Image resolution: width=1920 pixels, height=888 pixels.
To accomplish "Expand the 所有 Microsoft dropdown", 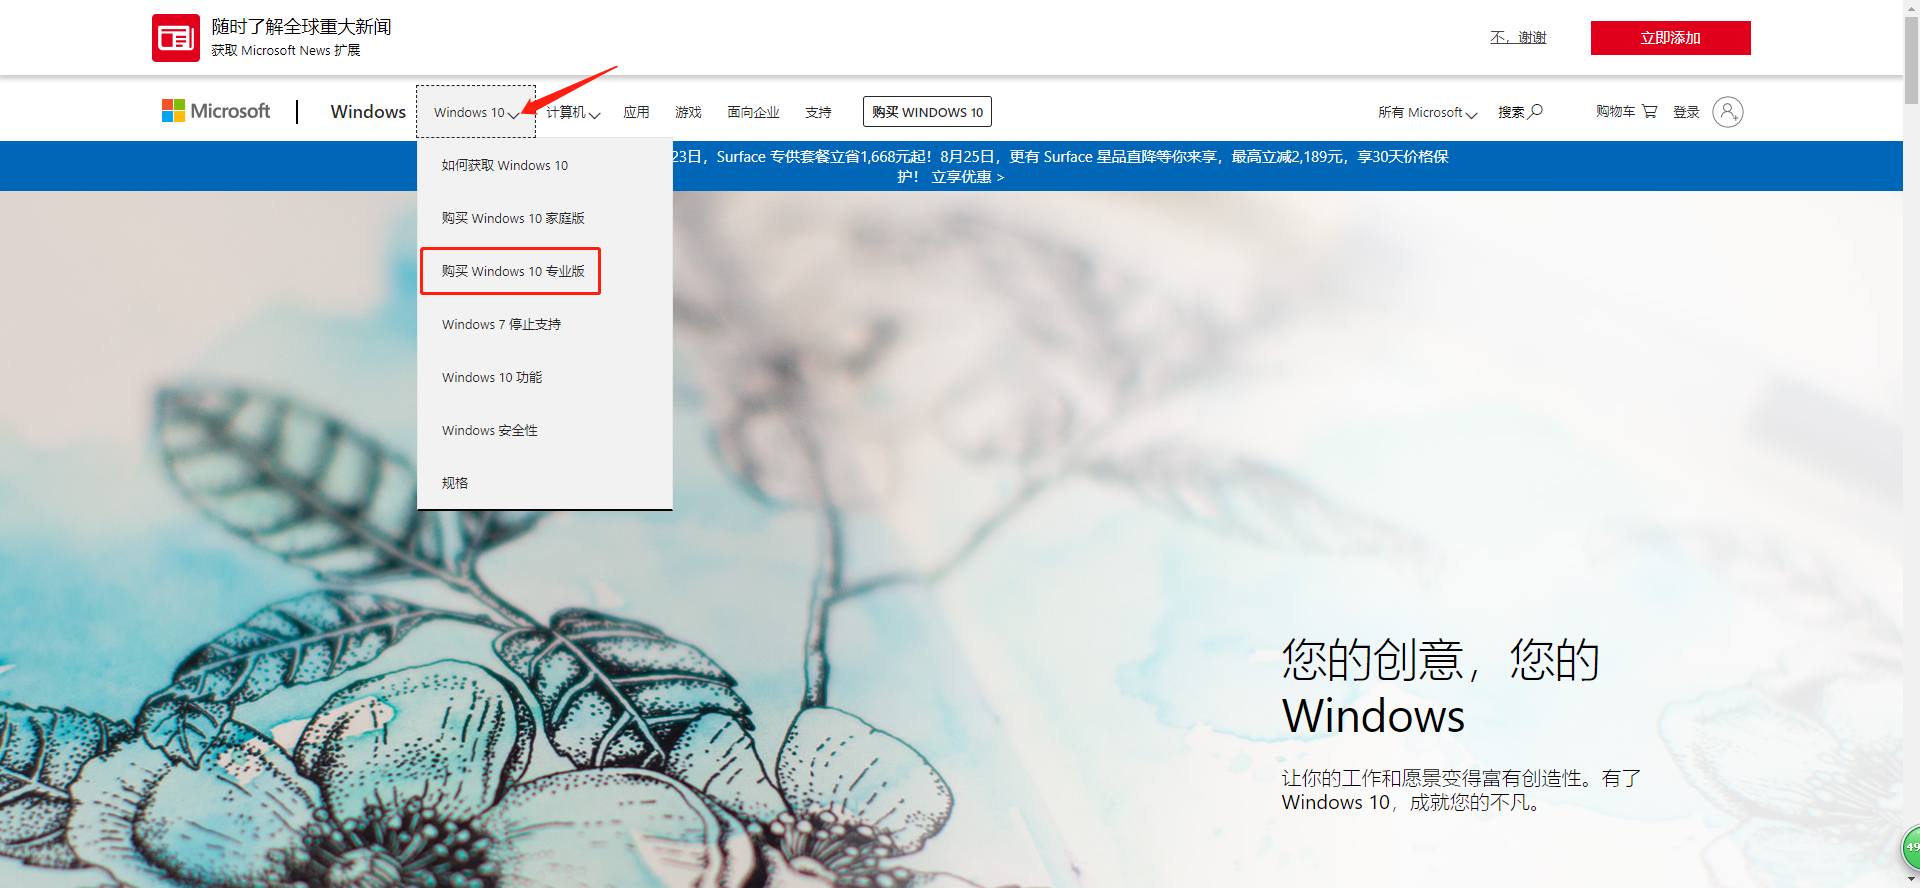I will 1427,112.
